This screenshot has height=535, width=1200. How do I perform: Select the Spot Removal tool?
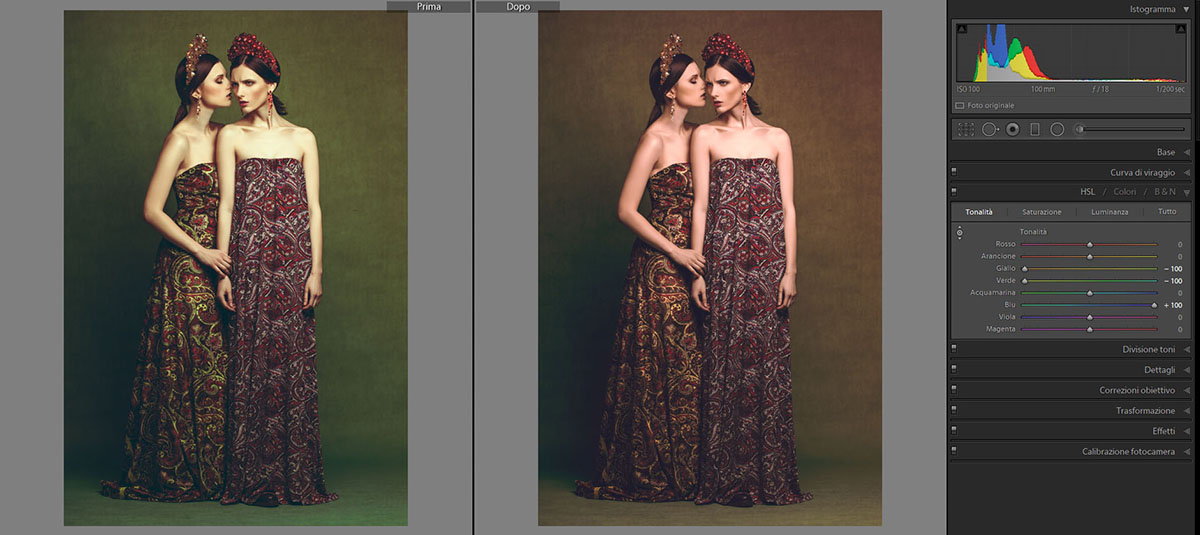point(990,129)
